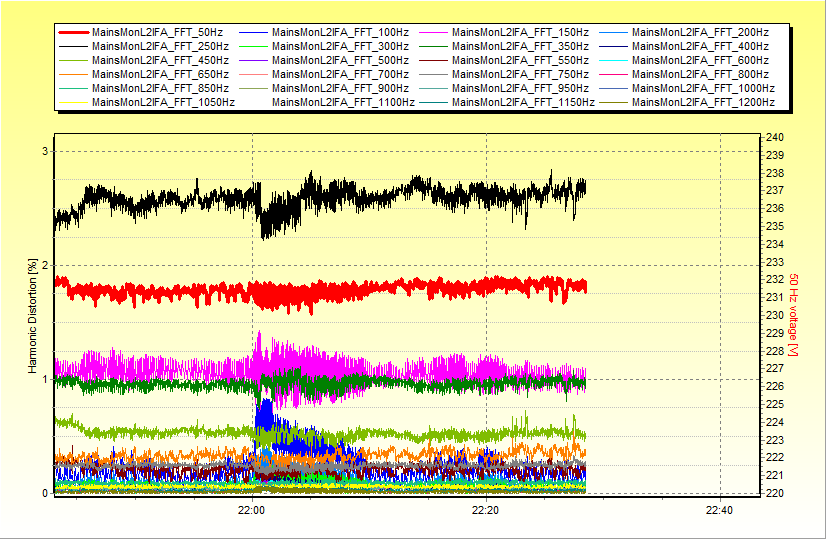Click the red 50 Hz voltage [V] axis title
Image resolution: width=826 pixels, height=539 pixels.
coord(794,318)
